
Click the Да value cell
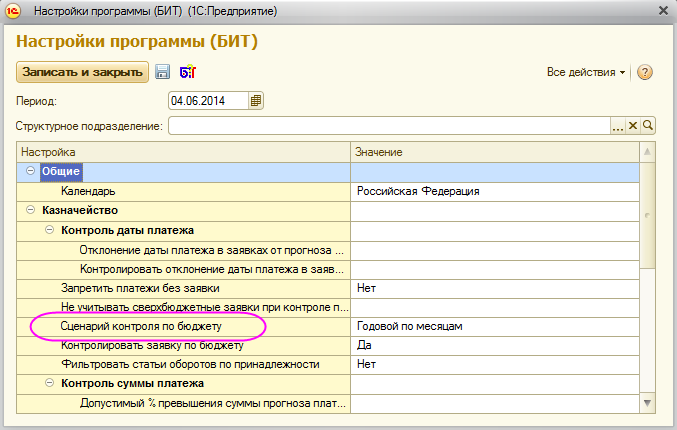495,345
